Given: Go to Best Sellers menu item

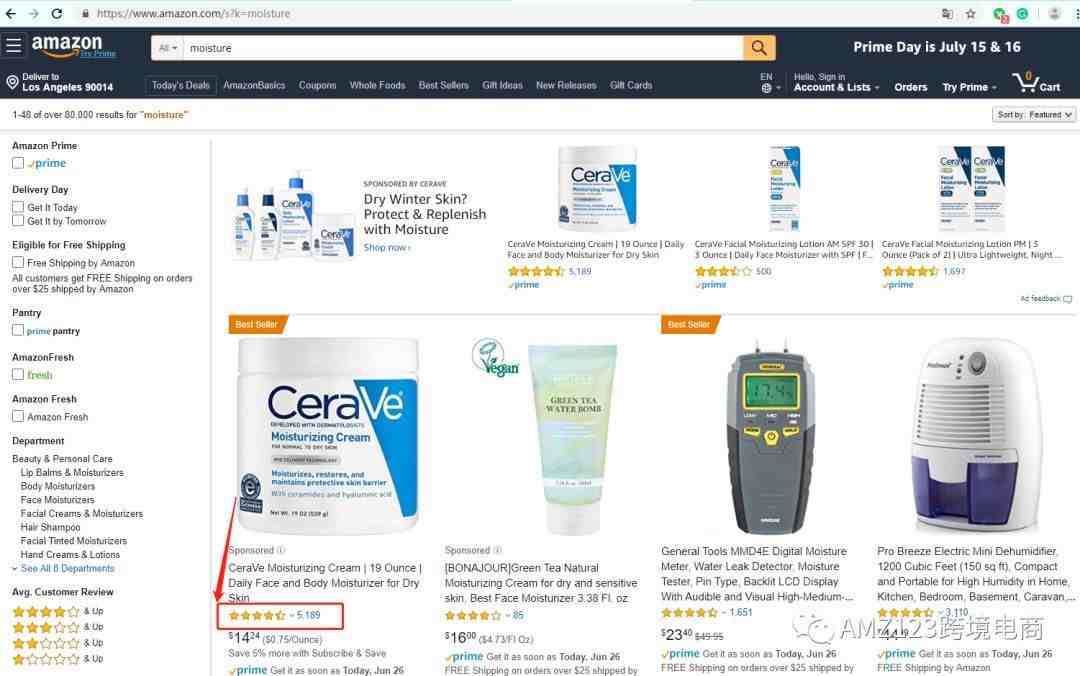Looking at the screenshot, I should coord(444,85).
